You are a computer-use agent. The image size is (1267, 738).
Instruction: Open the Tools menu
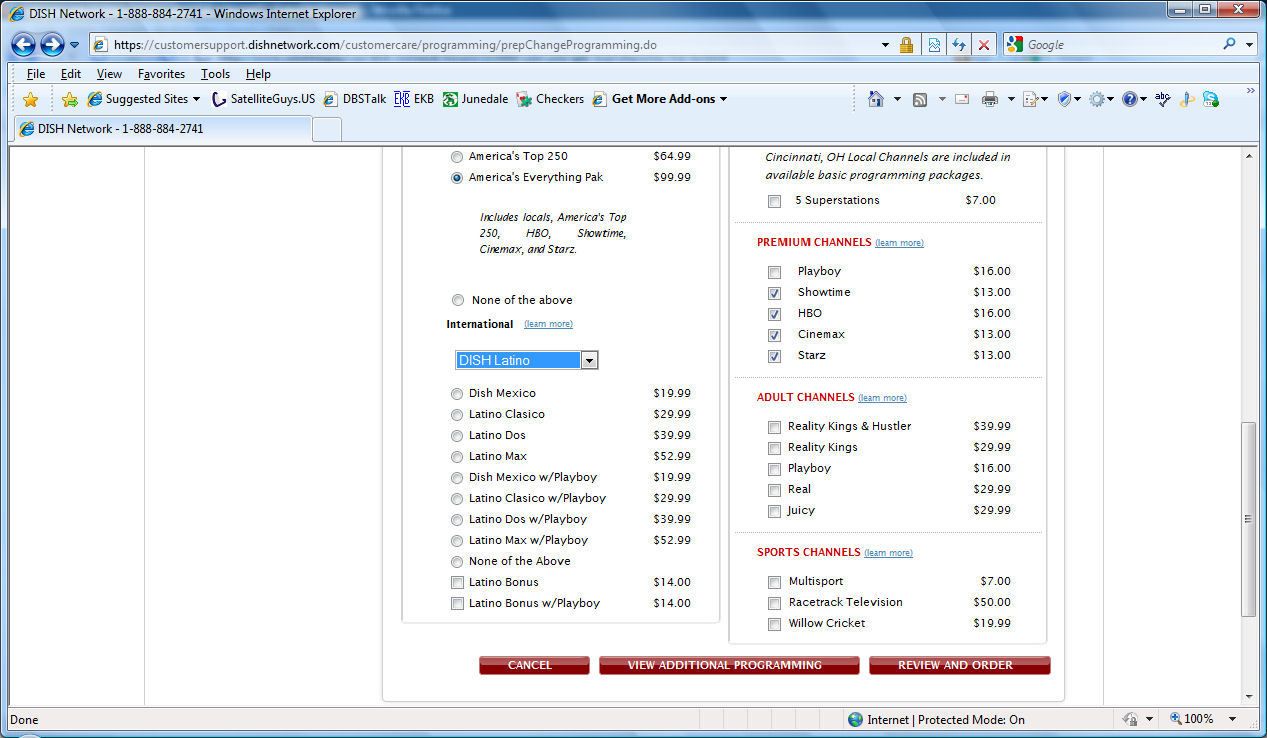215,74
